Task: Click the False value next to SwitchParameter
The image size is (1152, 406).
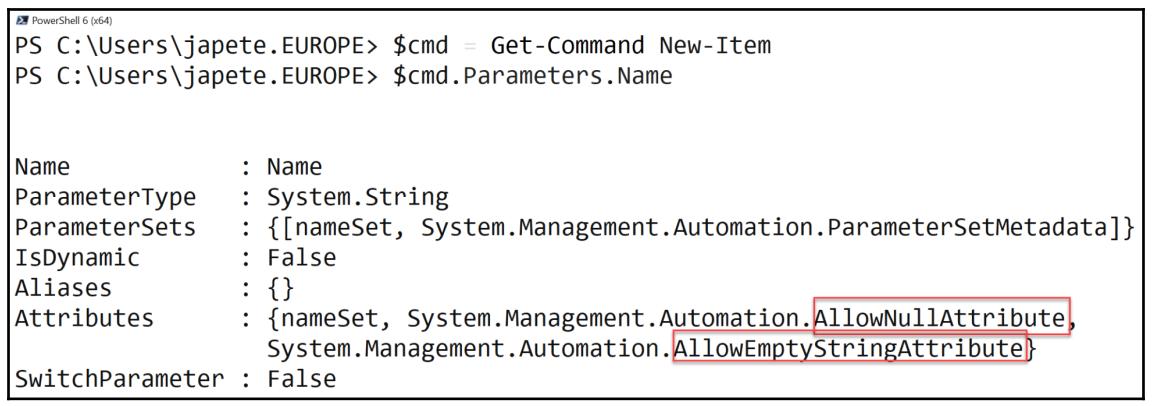Action: (x=301, y=379)
